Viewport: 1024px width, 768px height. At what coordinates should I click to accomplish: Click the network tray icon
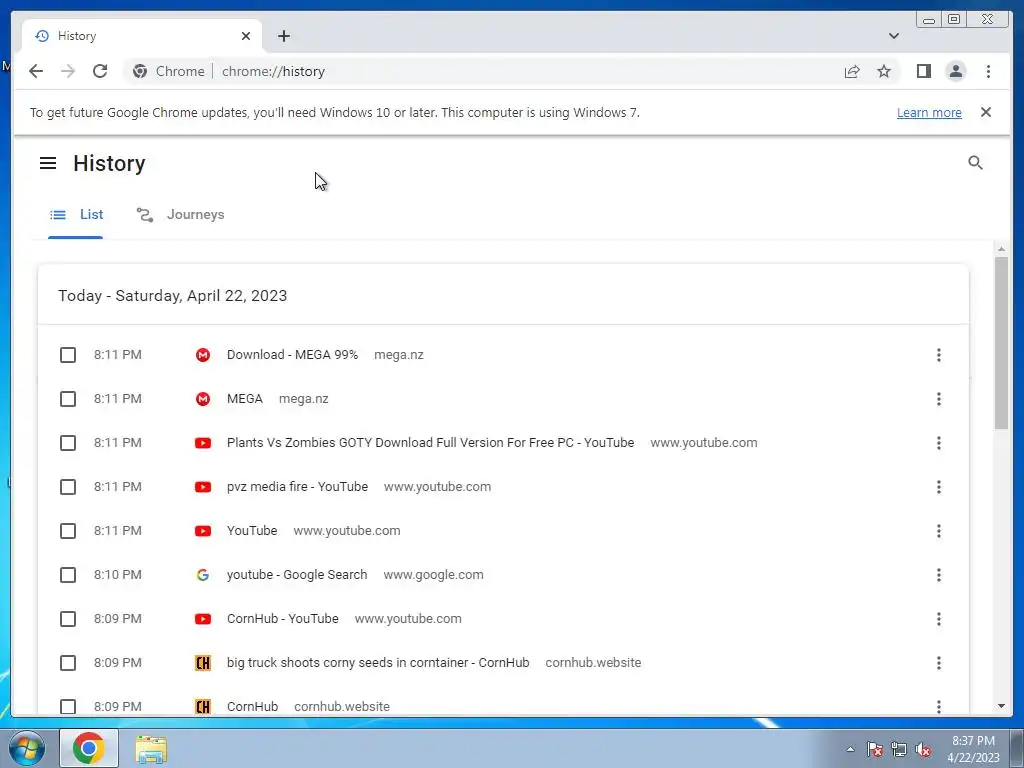(x=899, y=750)
